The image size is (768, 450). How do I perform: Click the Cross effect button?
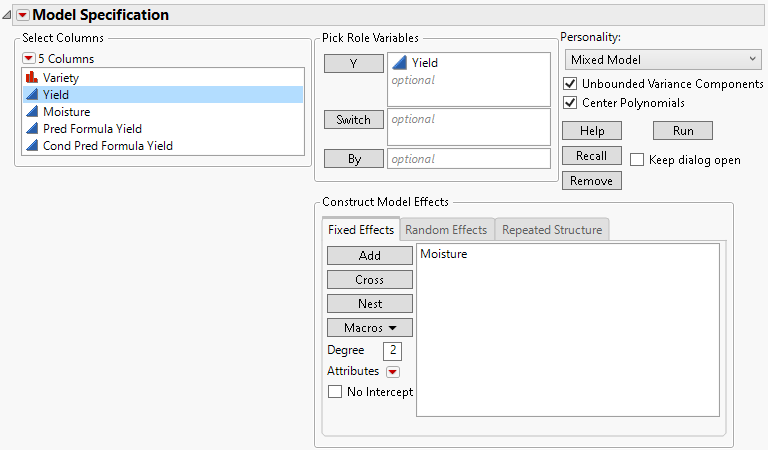[x=370, y=280]
